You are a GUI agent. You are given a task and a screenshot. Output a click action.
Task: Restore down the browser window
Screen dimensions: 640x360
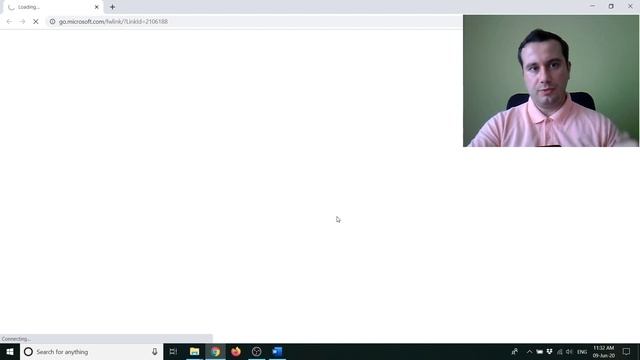(611, 6)
